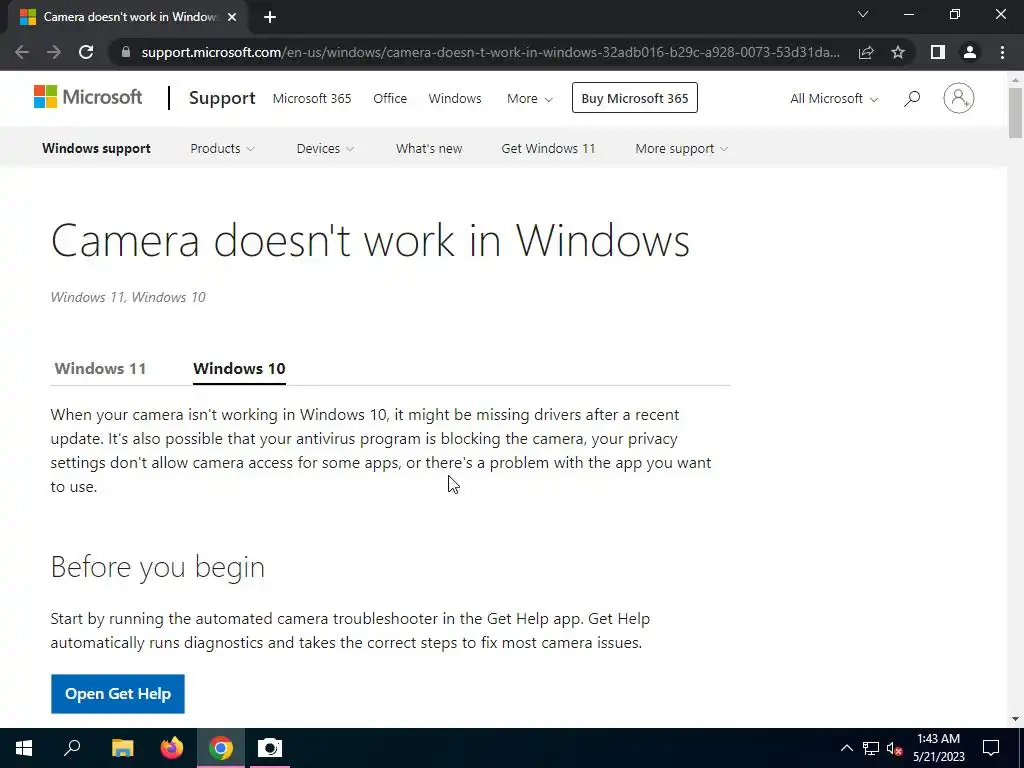Screen dimensions: 1024x768
Task: Go to Windows menu item
Action: (x=455, y=99)
